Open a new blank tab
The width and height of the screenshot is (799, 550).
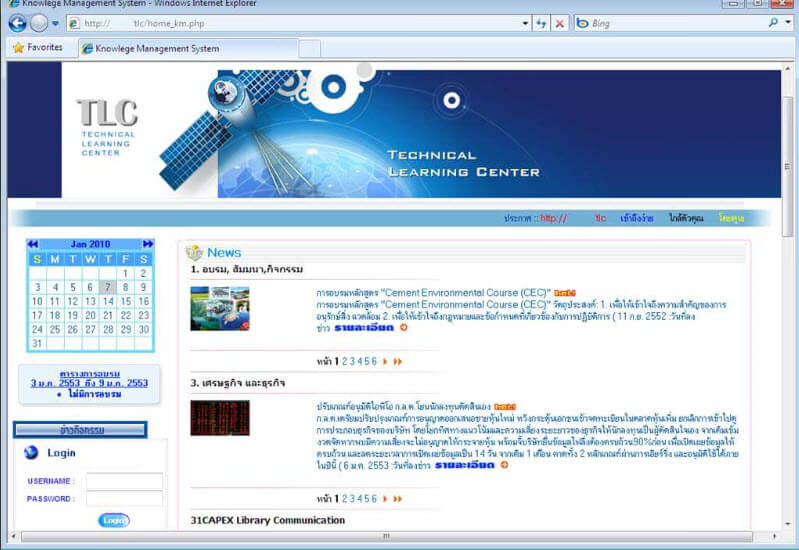point(310,48)
